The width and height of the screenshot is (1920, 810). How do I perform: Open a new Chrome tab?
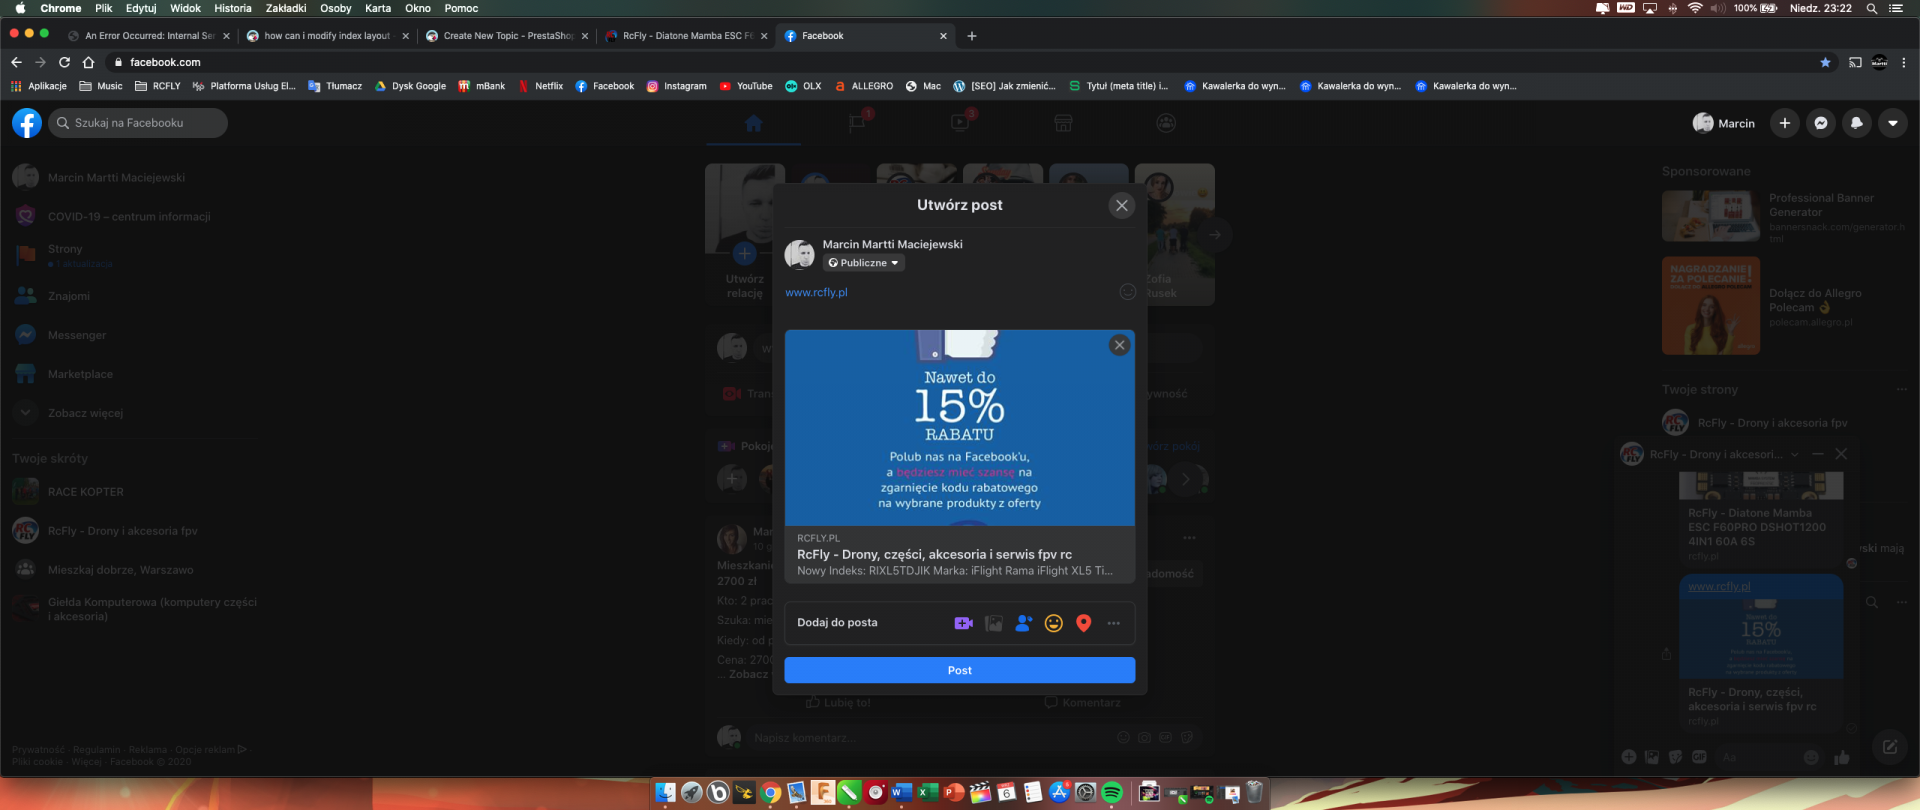click(x=972, y=36)
